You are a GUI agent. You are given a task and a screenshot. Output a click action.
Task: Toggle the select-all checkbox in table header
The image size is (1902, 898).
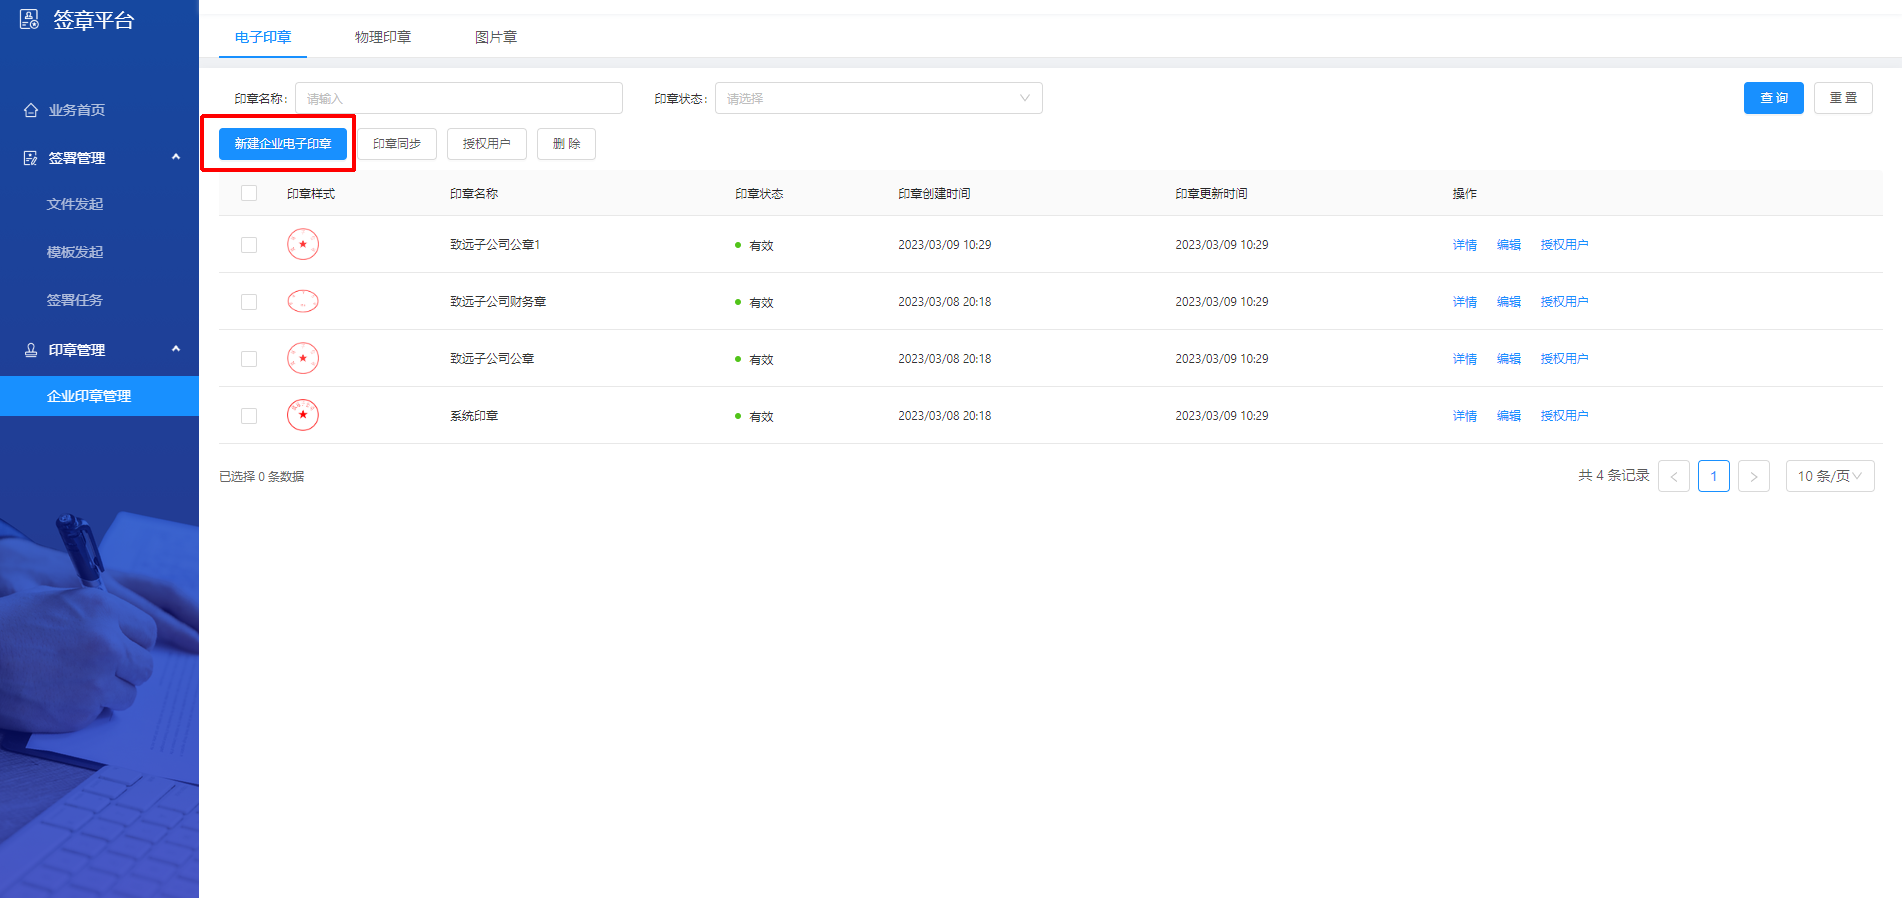[x=249, y=193]
